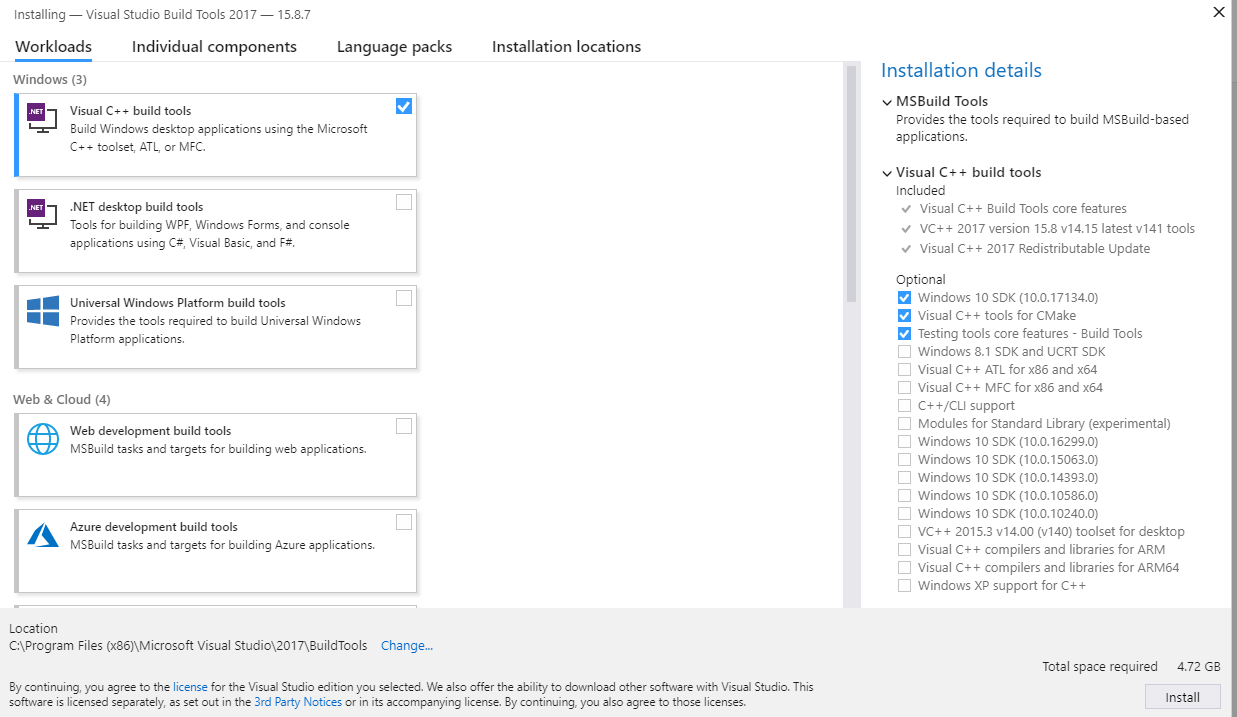Click the Total space required 4.72 GB value
The image size is (1237, 717).
pyautogui.click(x=1199, y=667)
